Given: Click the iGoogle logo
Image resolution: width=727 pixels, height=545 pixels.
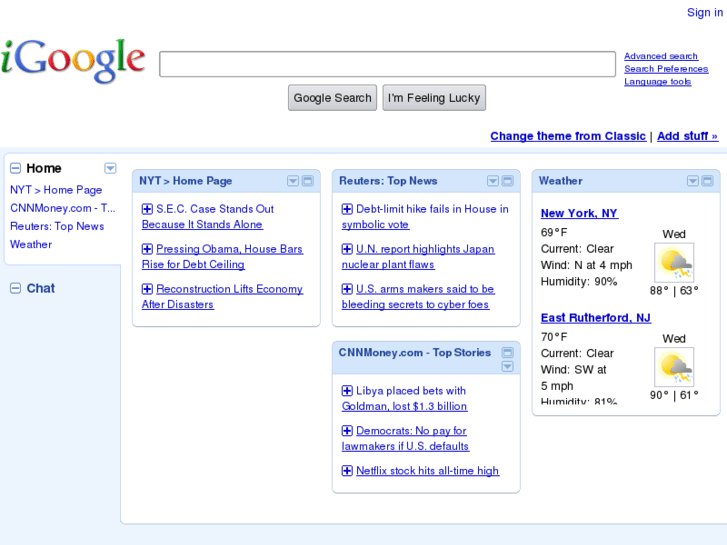Looking at the screenshot, I should (x=73, y=61).
